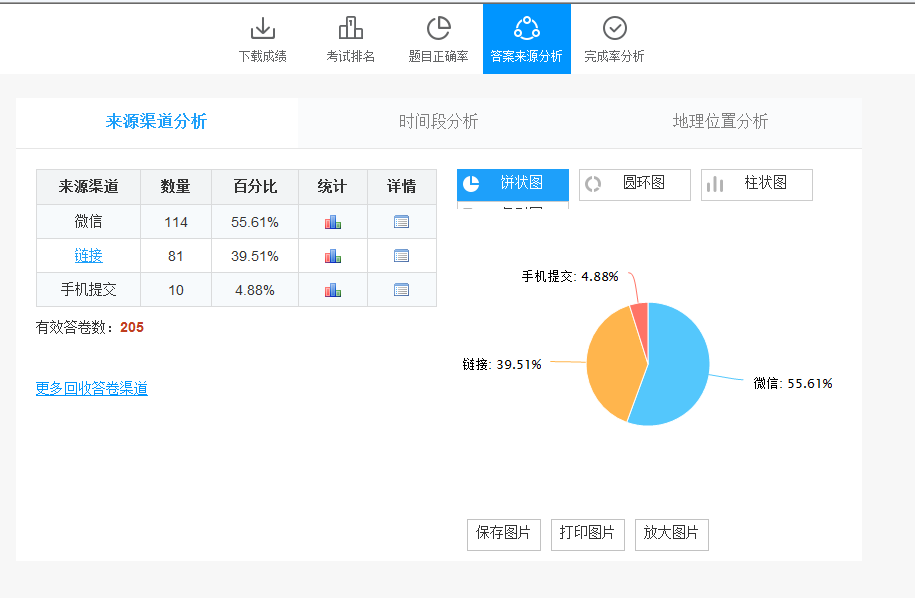Open details list icon for 手机提交 row
This screenshot has height=598, width=915.
click(x=402, y=290)
